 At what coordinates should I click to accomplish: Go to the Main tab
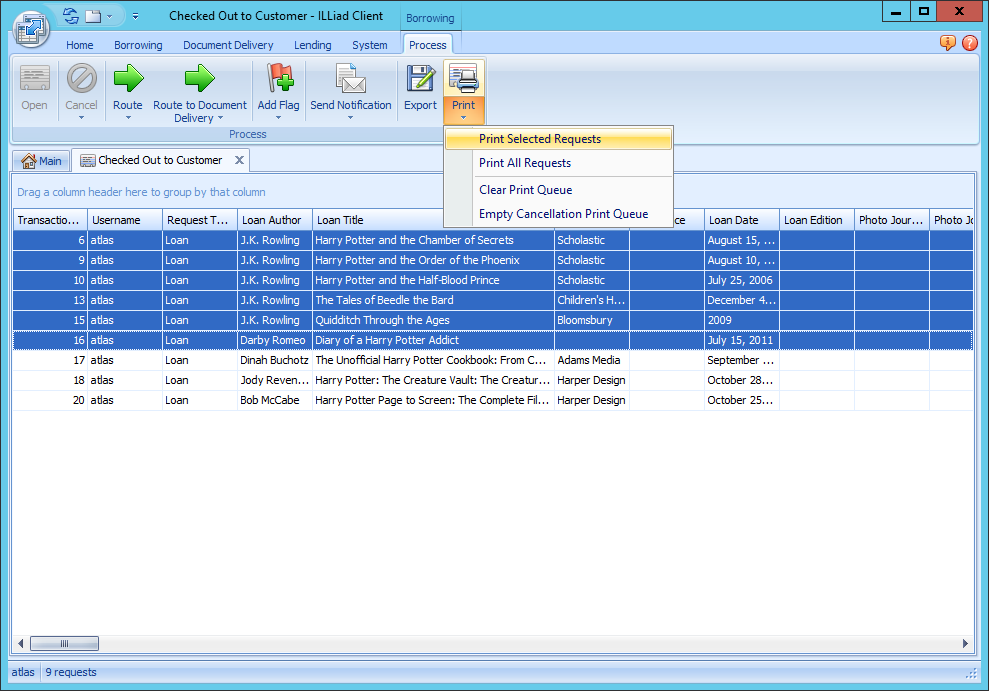pos(41,160)
